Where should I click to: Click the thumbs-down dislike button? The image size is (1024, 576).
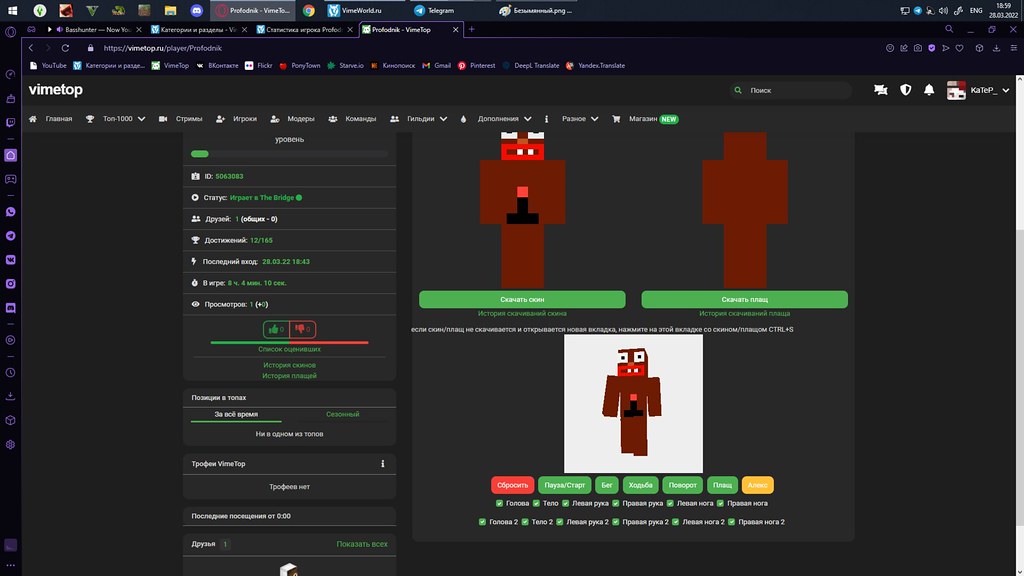[x=303, y=329]
